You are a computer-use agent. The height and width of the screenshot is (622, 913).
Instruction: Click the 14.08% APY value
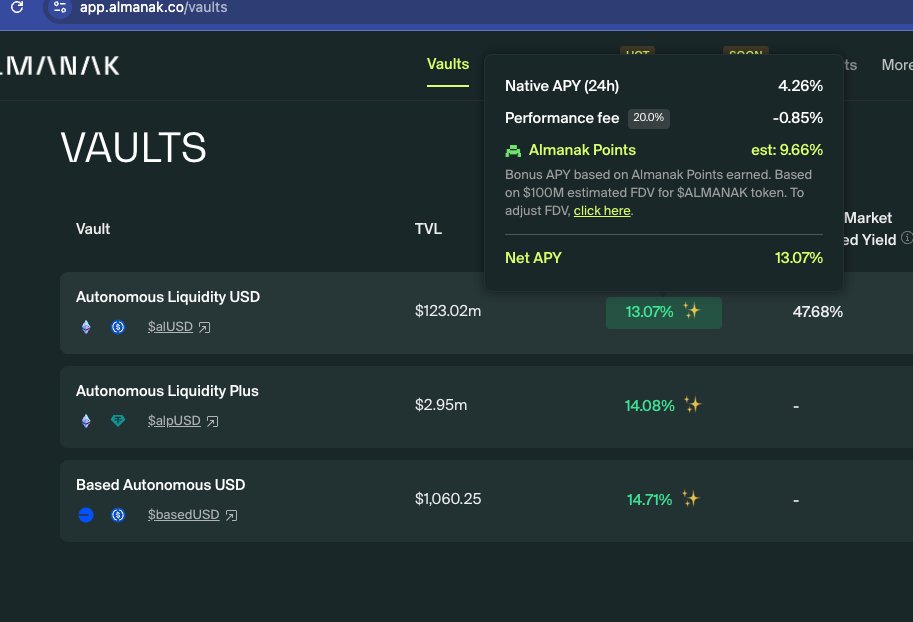pyautogui.click(x=649, y=406)
